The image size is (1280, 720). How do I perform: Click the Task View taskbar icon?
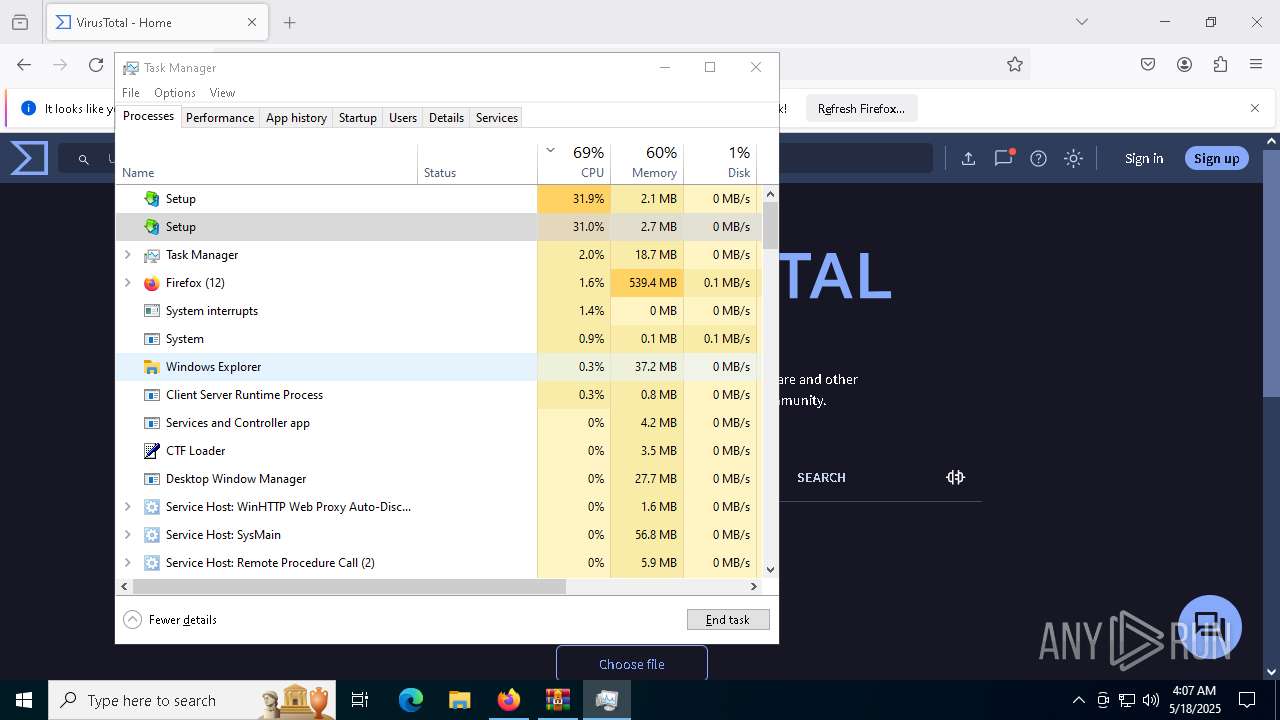(x=360, y=700)
